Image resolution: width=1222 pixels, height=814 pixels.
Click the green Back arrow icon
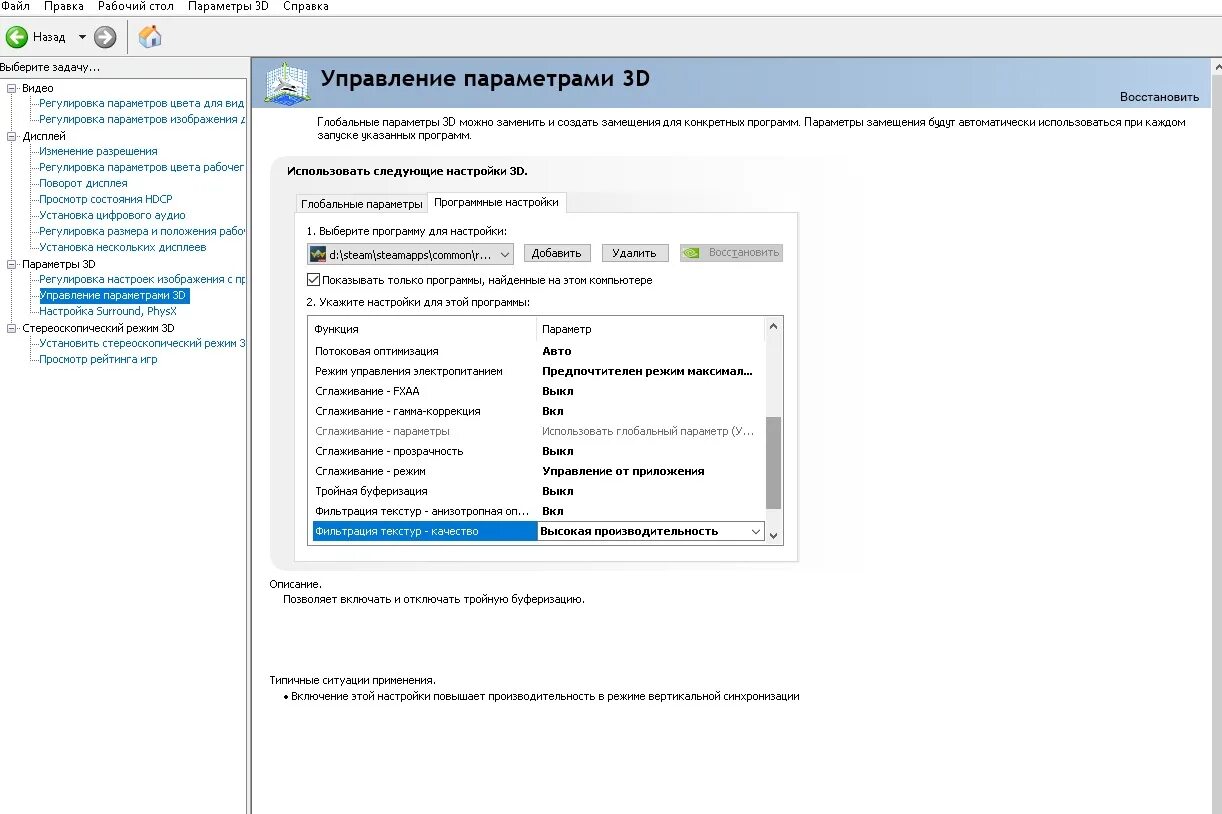[17, 38]
